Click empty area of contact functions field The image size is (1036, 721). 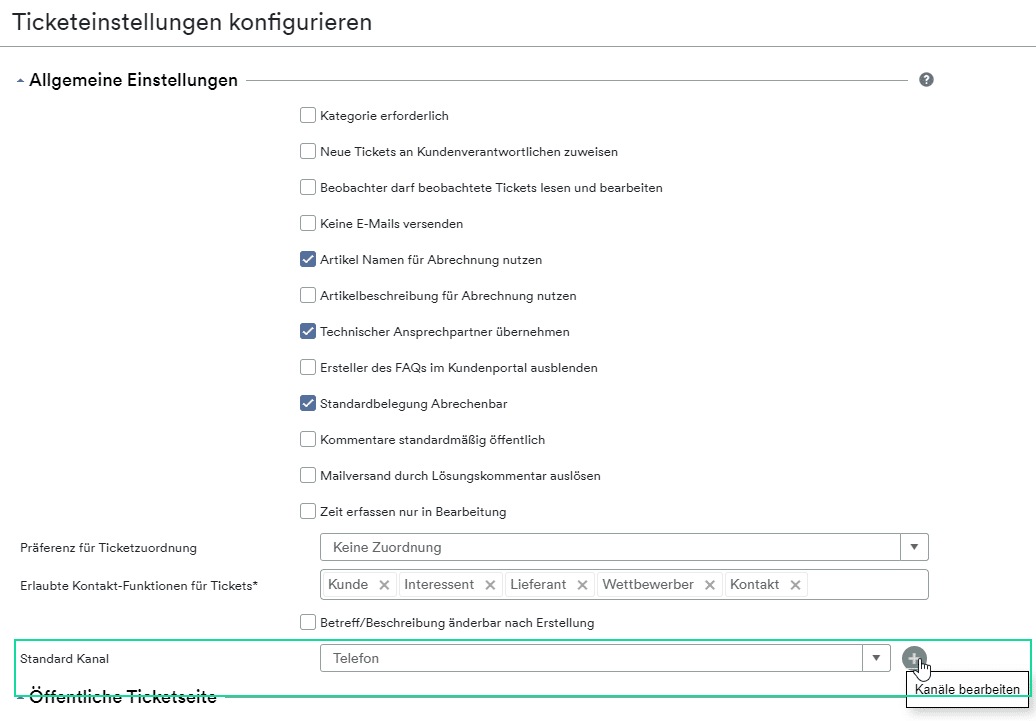(x=867, y=585)
